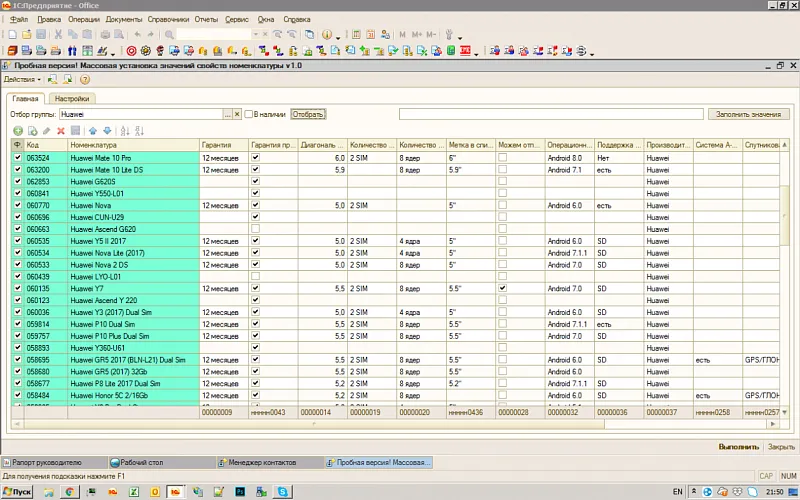
Task: Uncheck row checkbox for Huawei Nova
Action: point(18,205)
